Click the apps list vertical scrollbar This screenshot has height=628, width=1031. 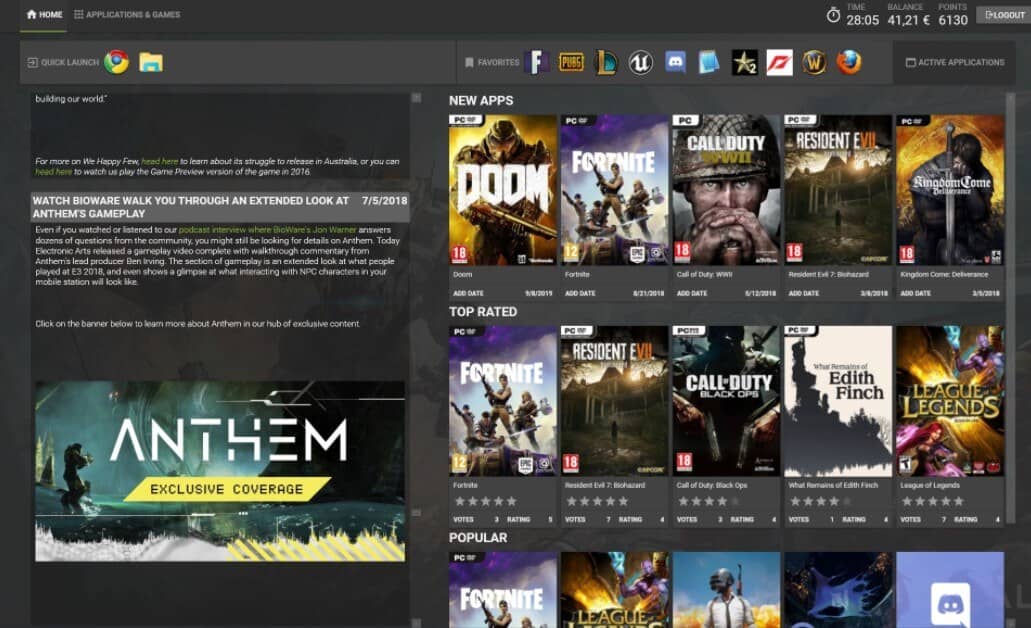click(1011, 309)
